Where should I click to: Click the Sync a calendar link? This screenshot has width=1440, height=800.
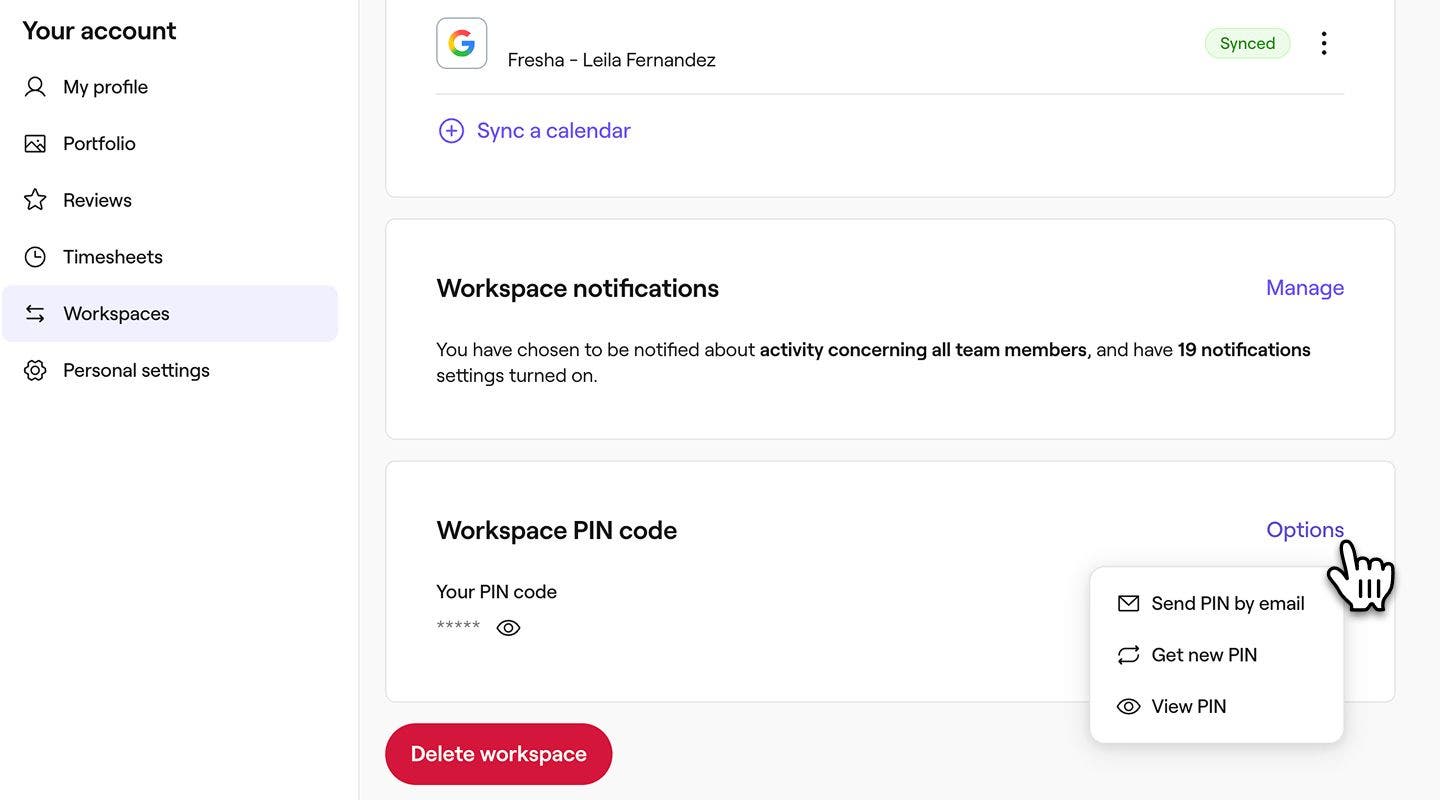[553, 131]
